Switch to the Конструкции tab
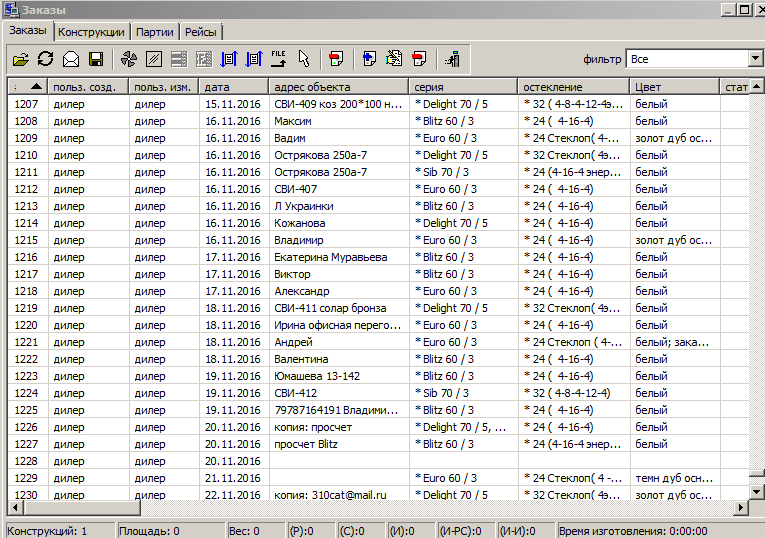 (x=91, y=32)
